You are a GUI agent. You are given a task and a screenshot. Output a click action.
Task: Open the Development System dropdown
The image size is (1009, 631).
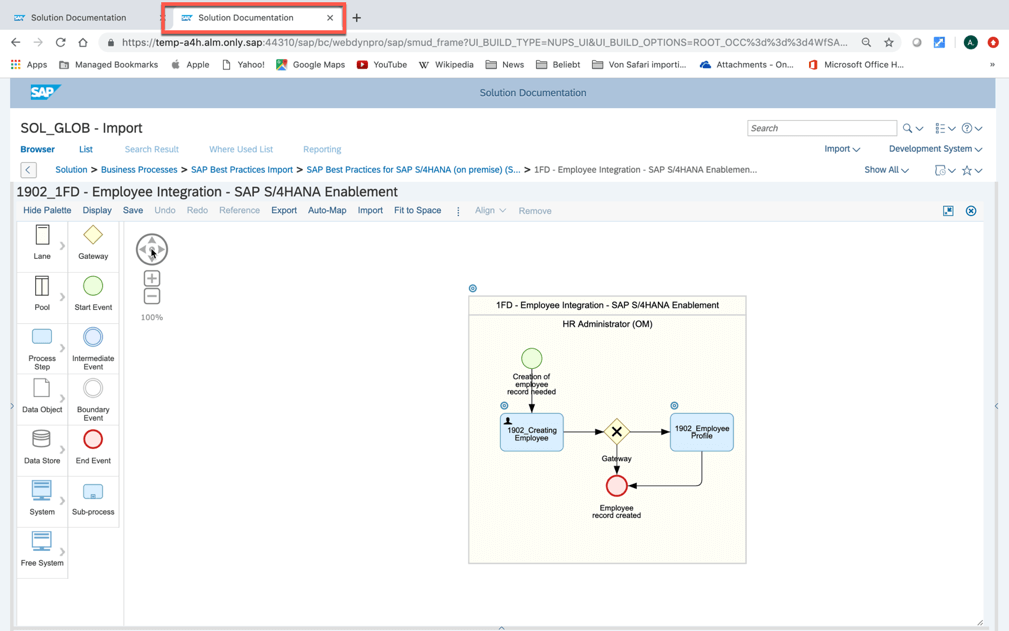pos(935,149)
